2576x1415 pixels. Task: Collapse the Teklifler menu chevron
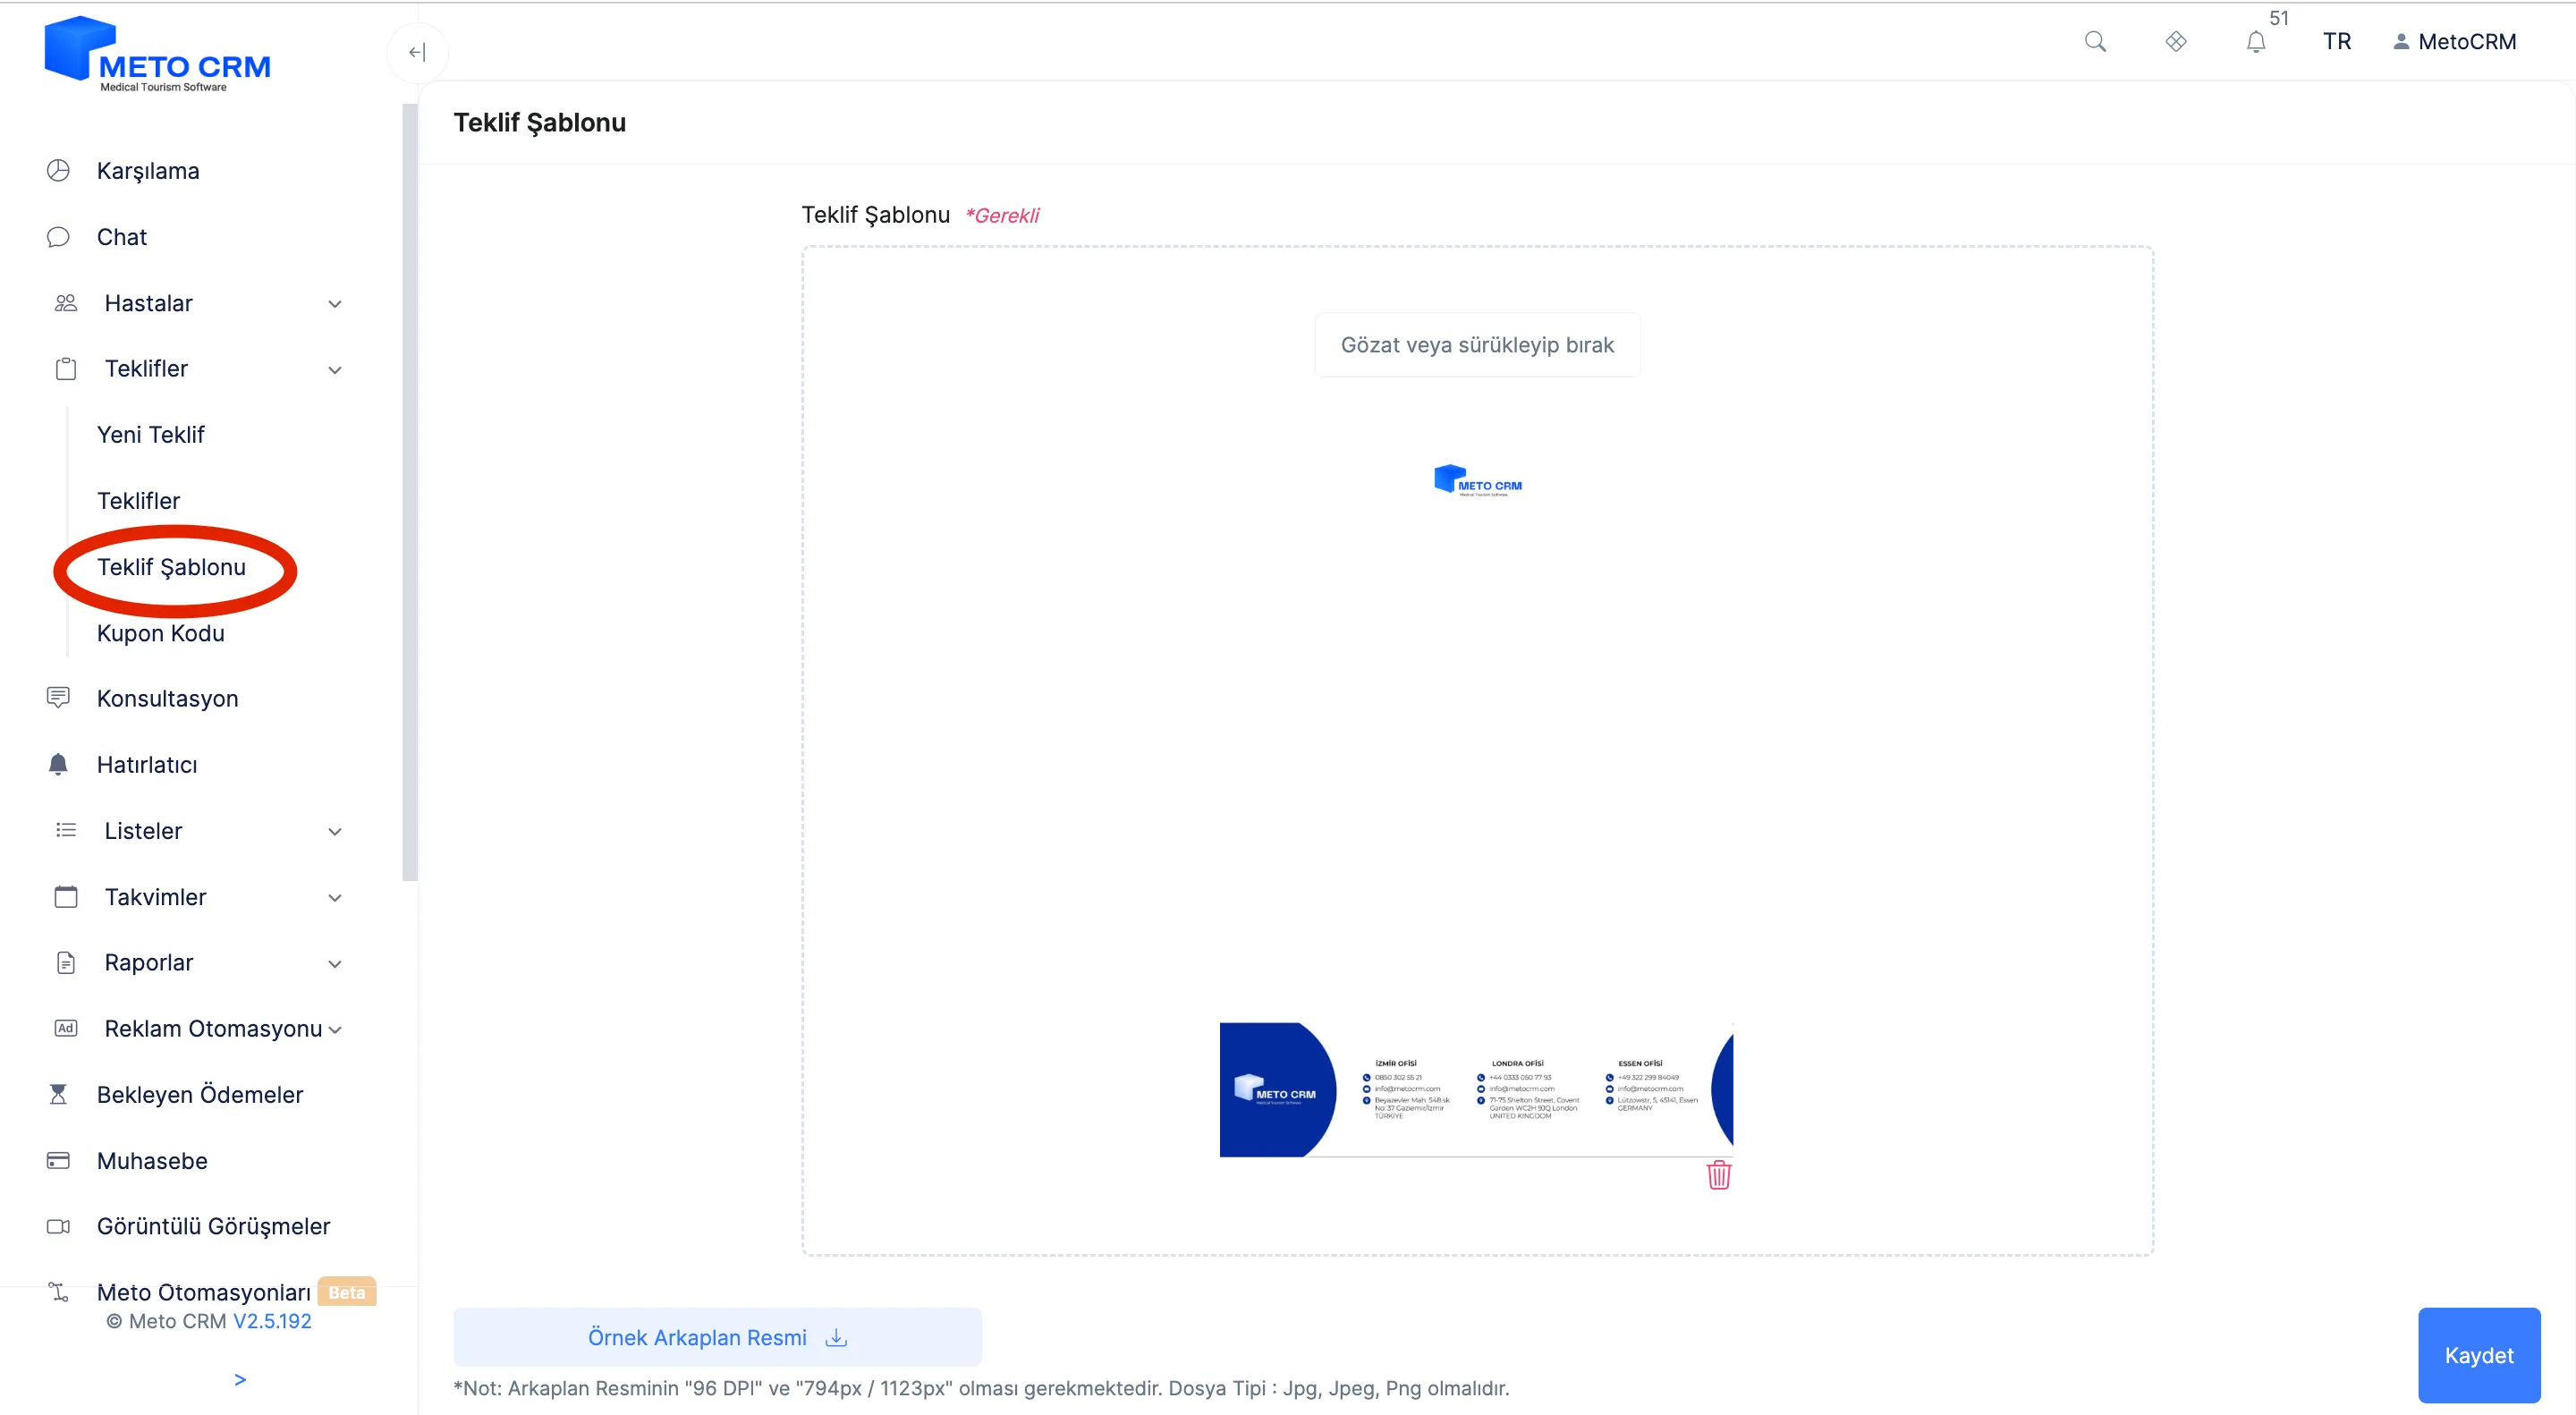335,370
